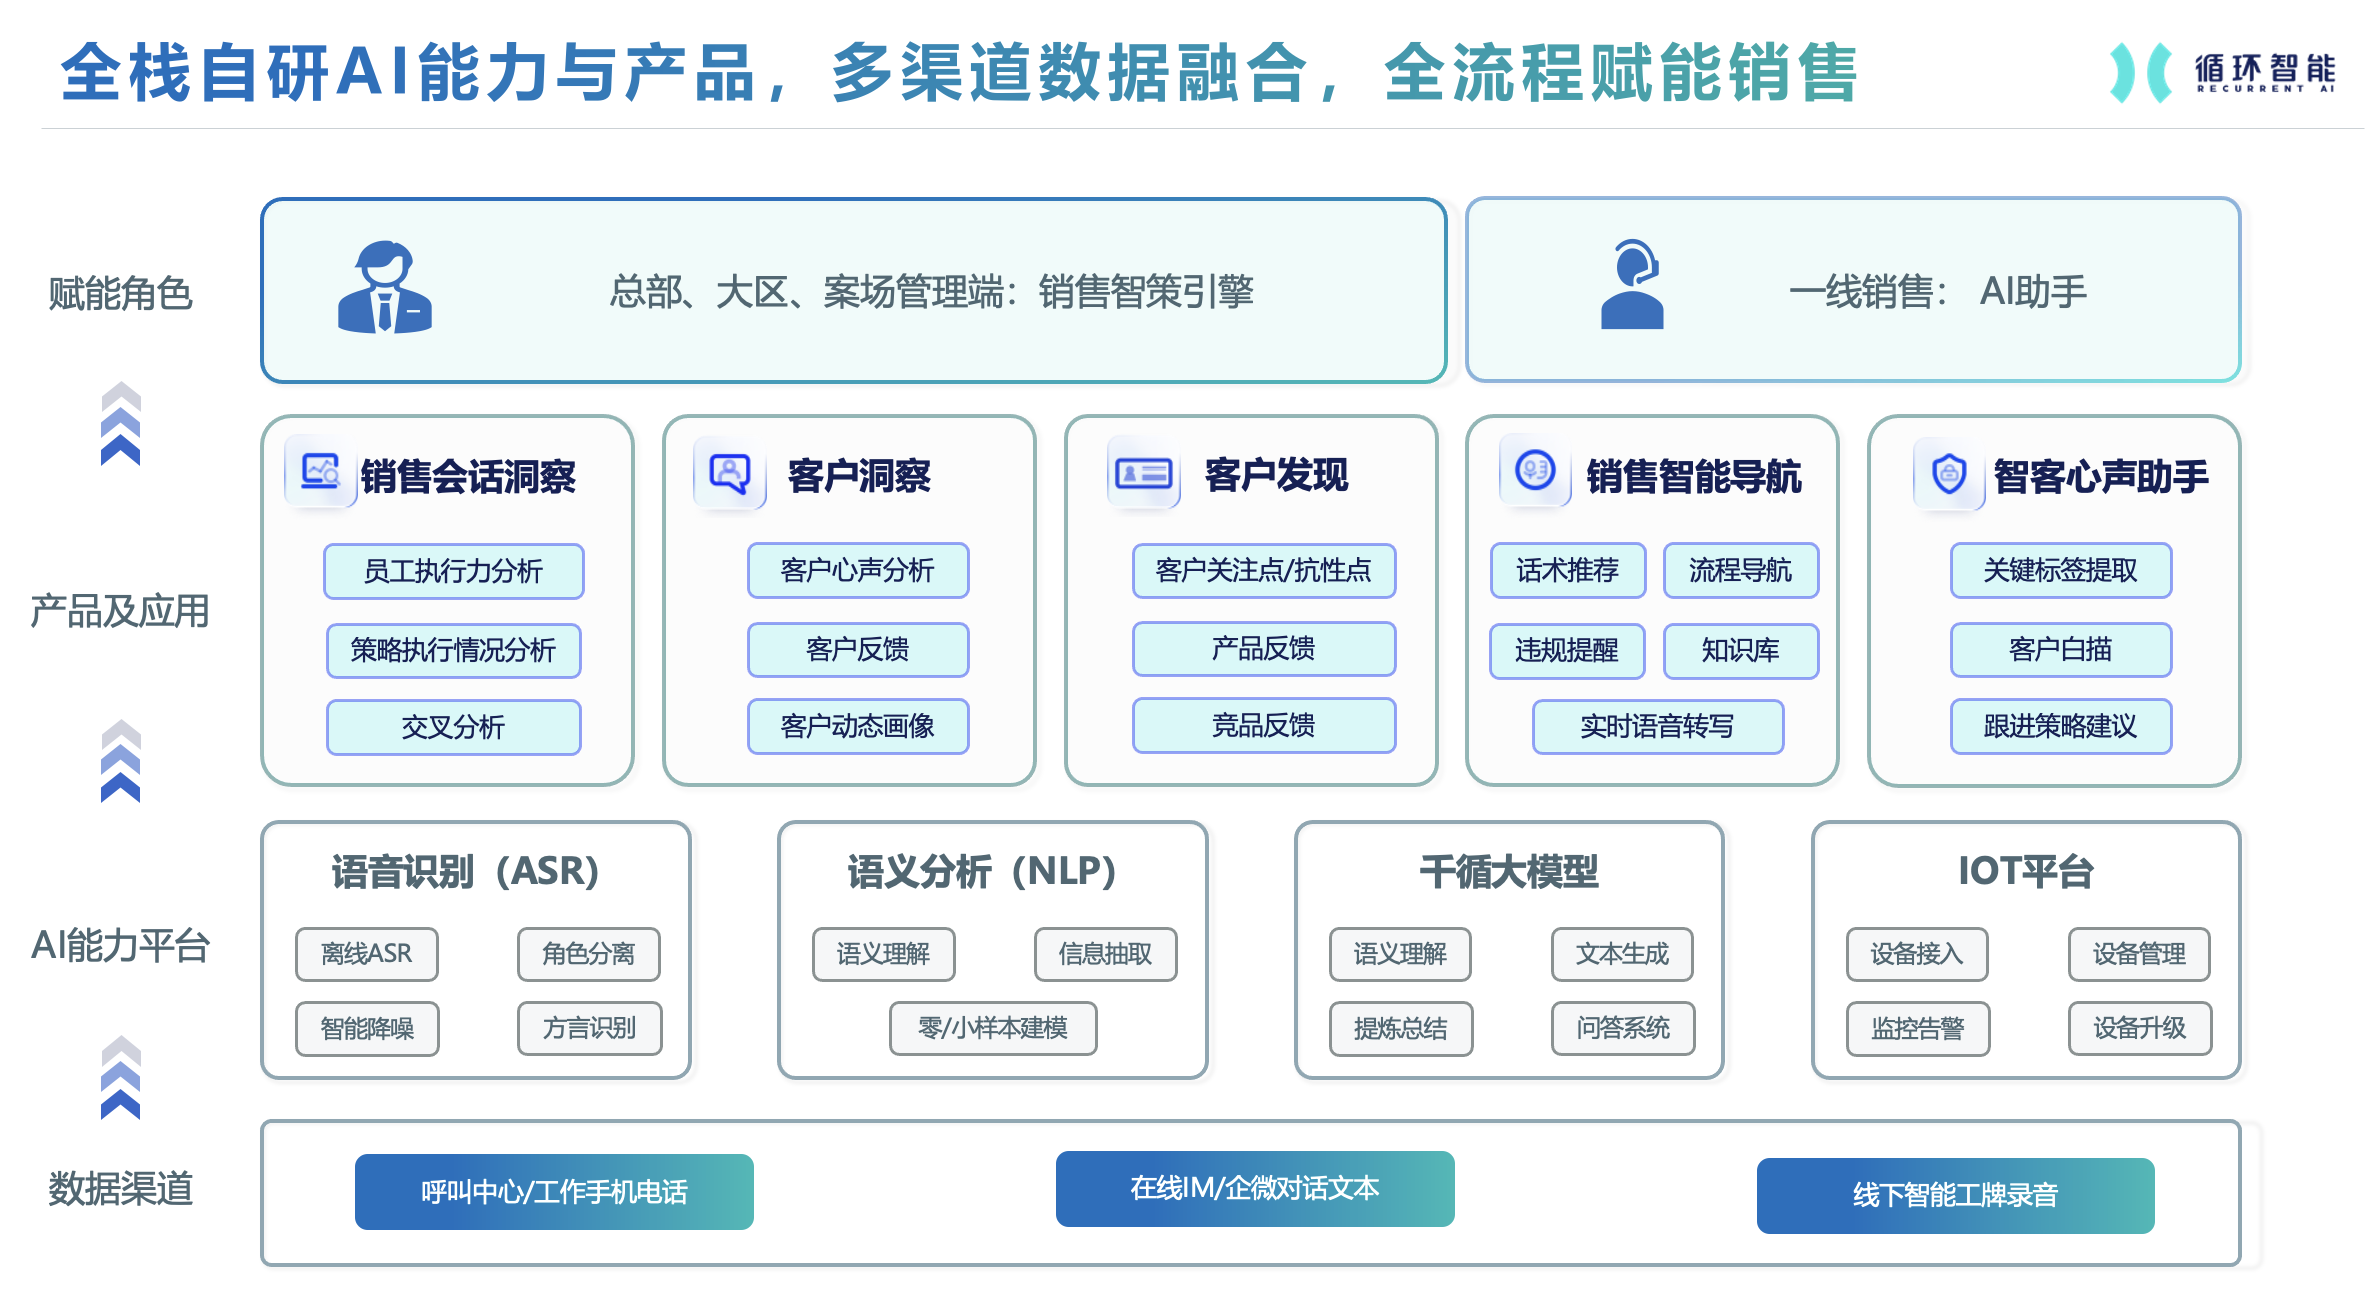
Task: Choose 跟进策略建议
Action: click(2061, 726)
